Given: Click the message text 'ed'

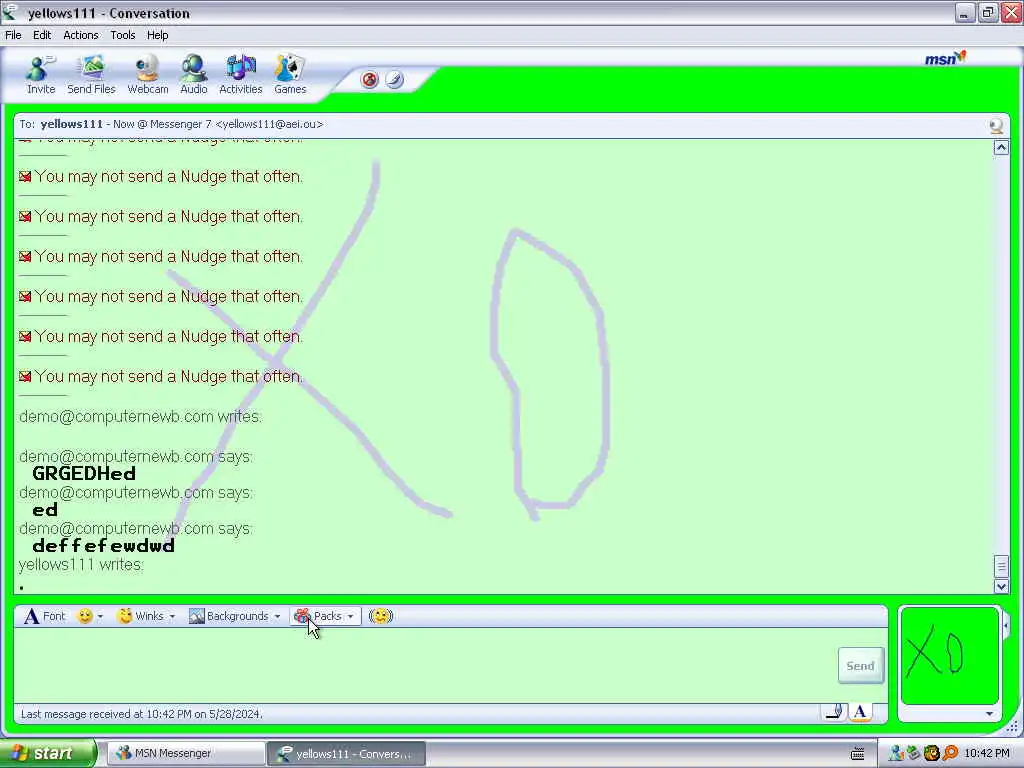Looking at the screenshot, I should click(x=45, y=509).
